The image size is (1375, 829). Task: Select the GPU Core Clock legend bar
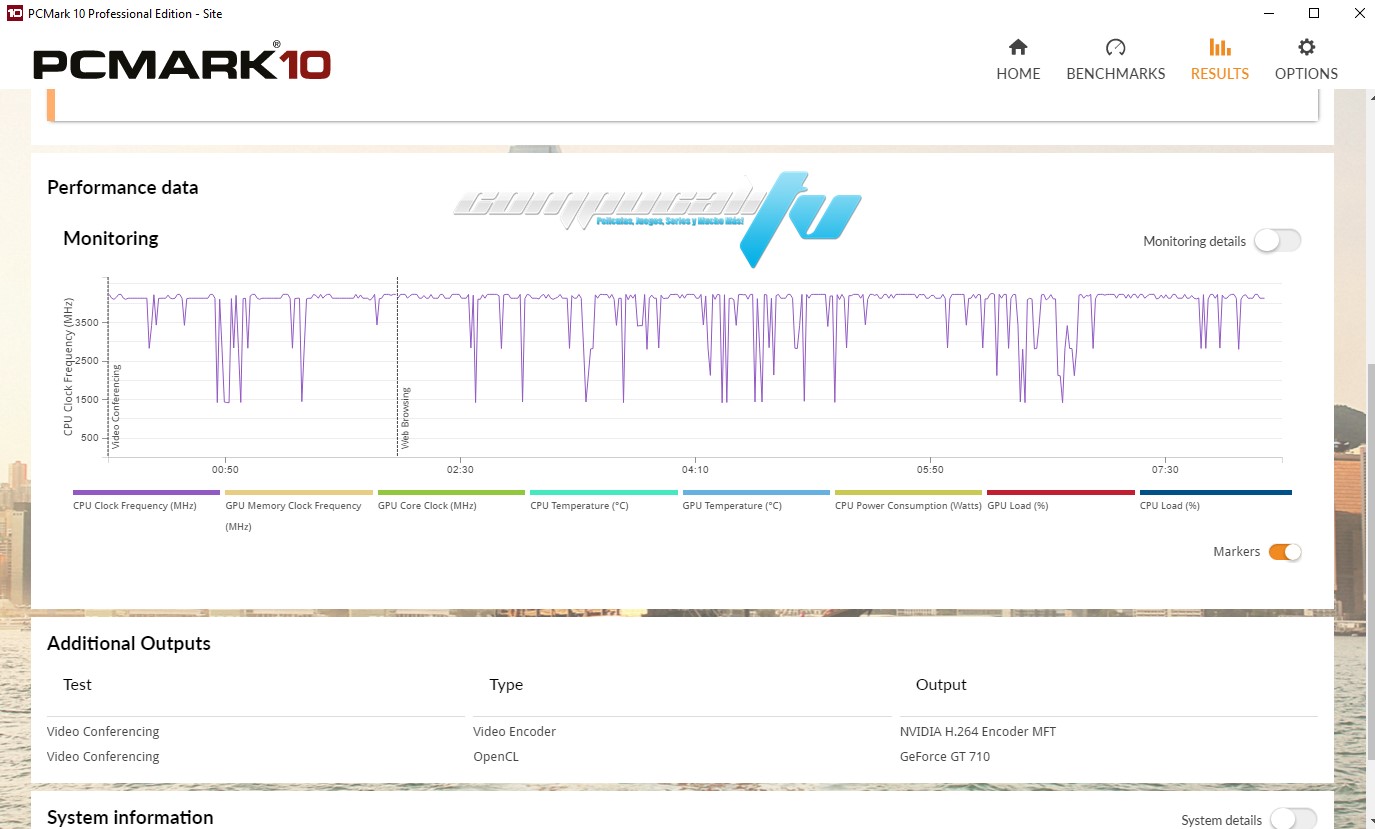[451, 493]
